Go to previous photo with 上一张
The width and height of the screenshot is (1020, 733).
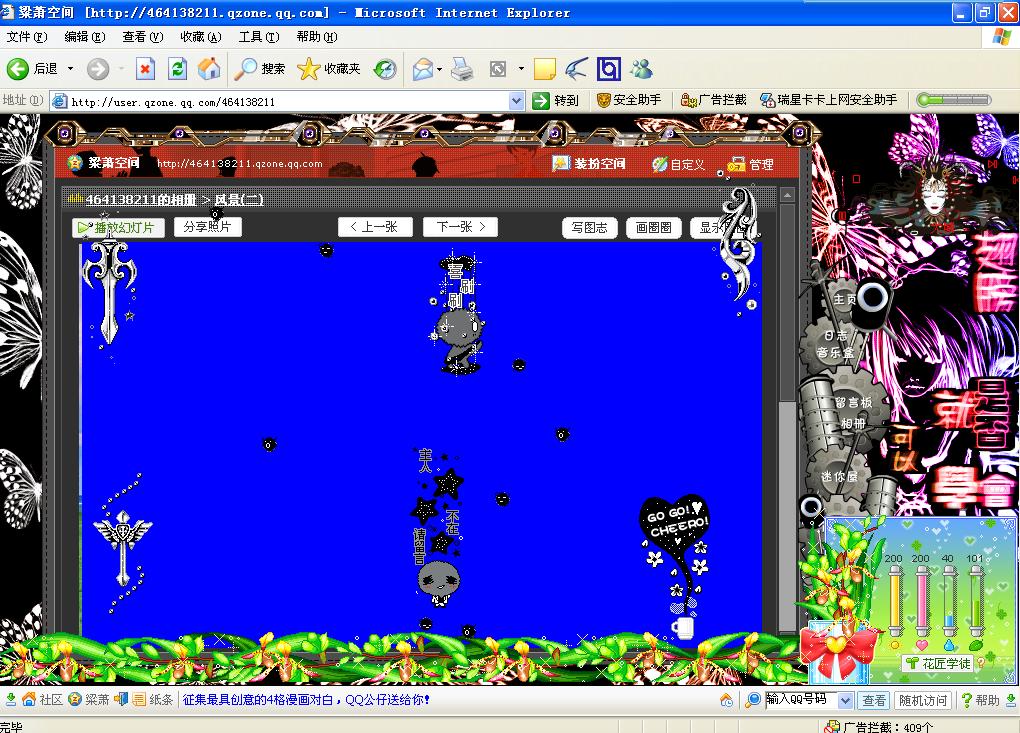click(x=375, y=226)
